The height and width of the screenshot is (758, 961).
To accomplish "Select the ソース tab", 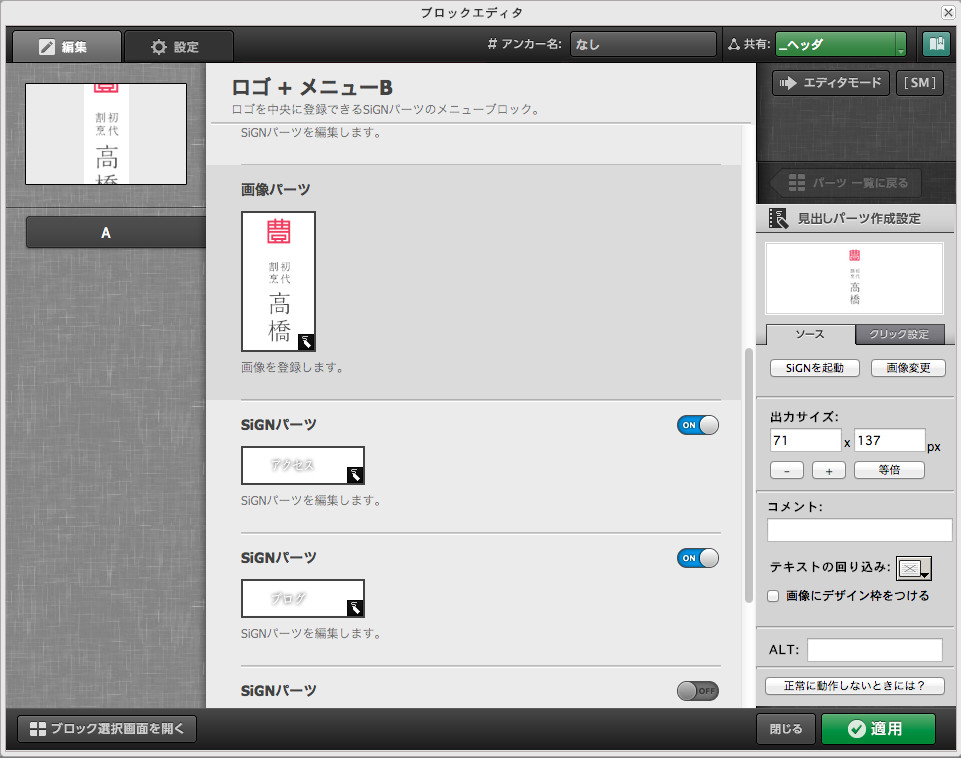I will (x=810, y=334).
